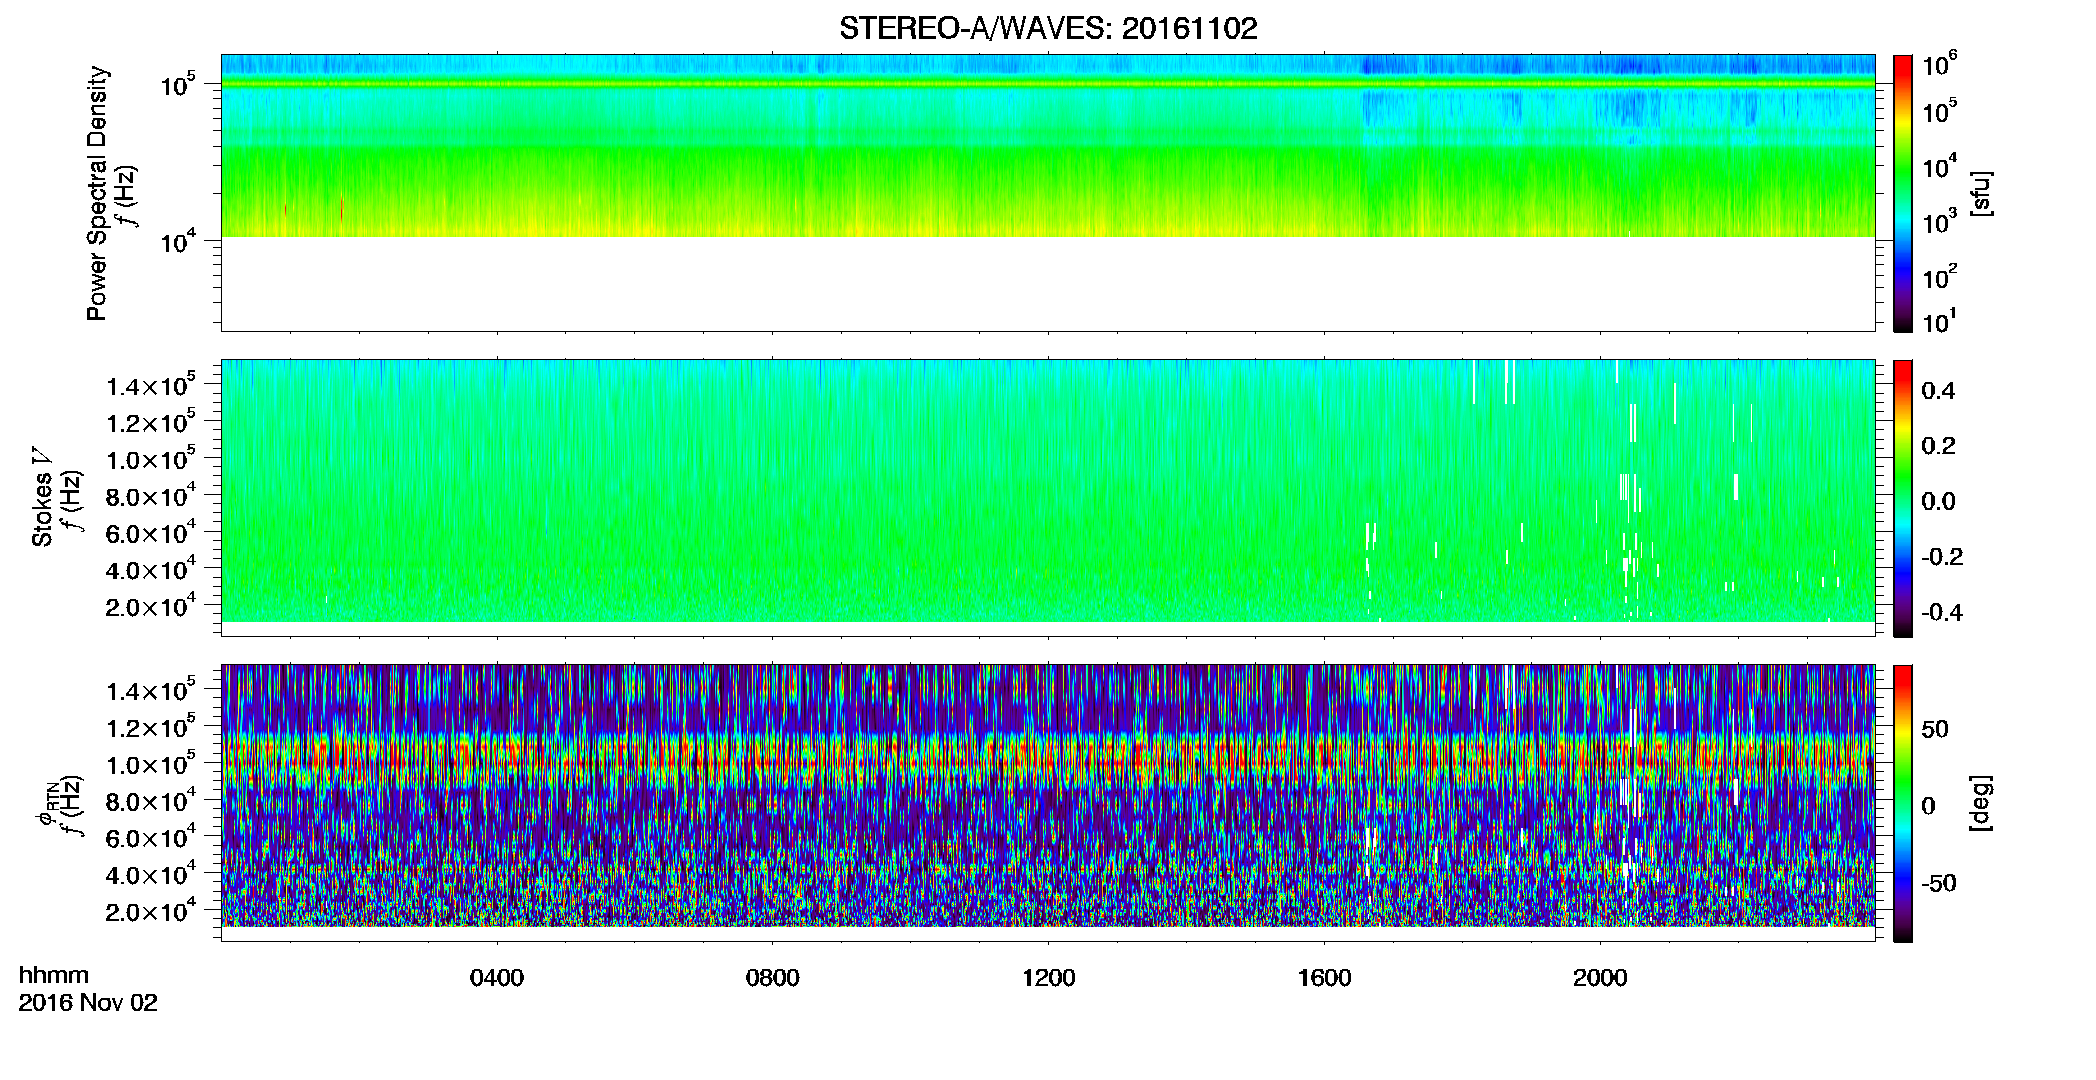The height and width of the screenshot is (1080, 2096).
Task: Click the 0 label on degrees color bar
Action: (x=1928, y=806)
